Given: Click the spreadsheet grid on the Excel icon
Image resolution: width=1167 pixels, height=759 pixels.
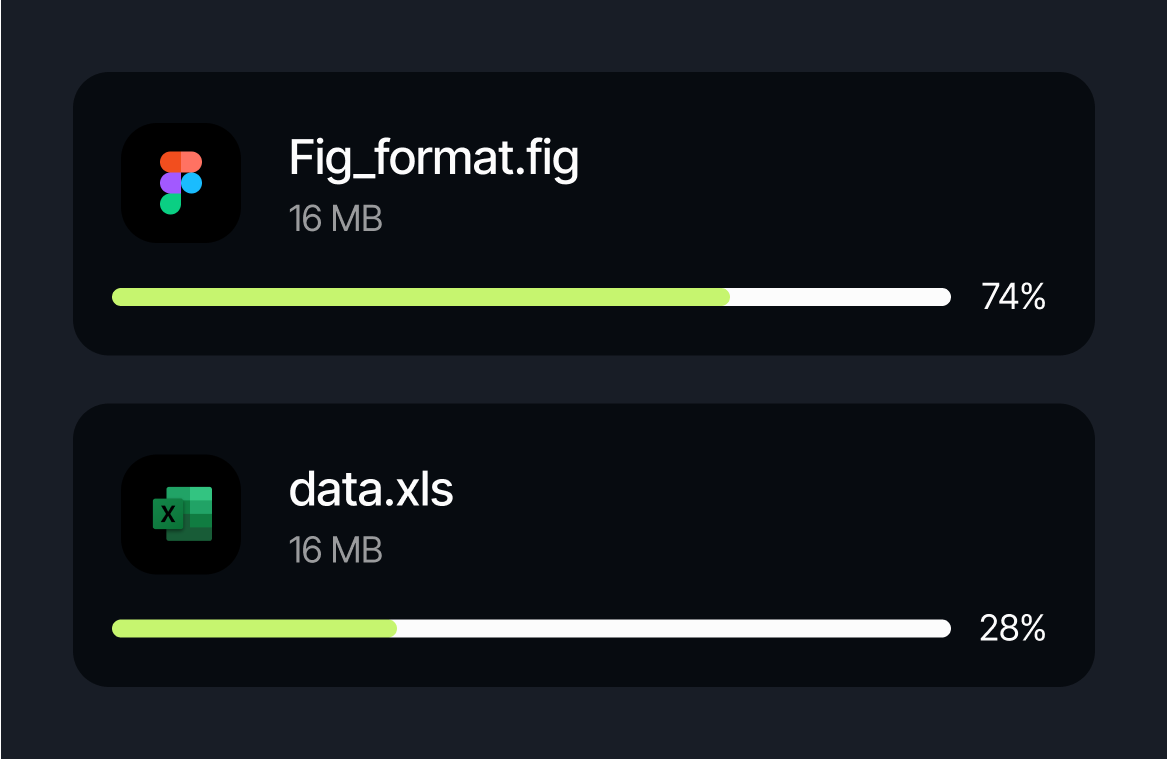Looking at the screenshot, I should (x=200, y=513).
